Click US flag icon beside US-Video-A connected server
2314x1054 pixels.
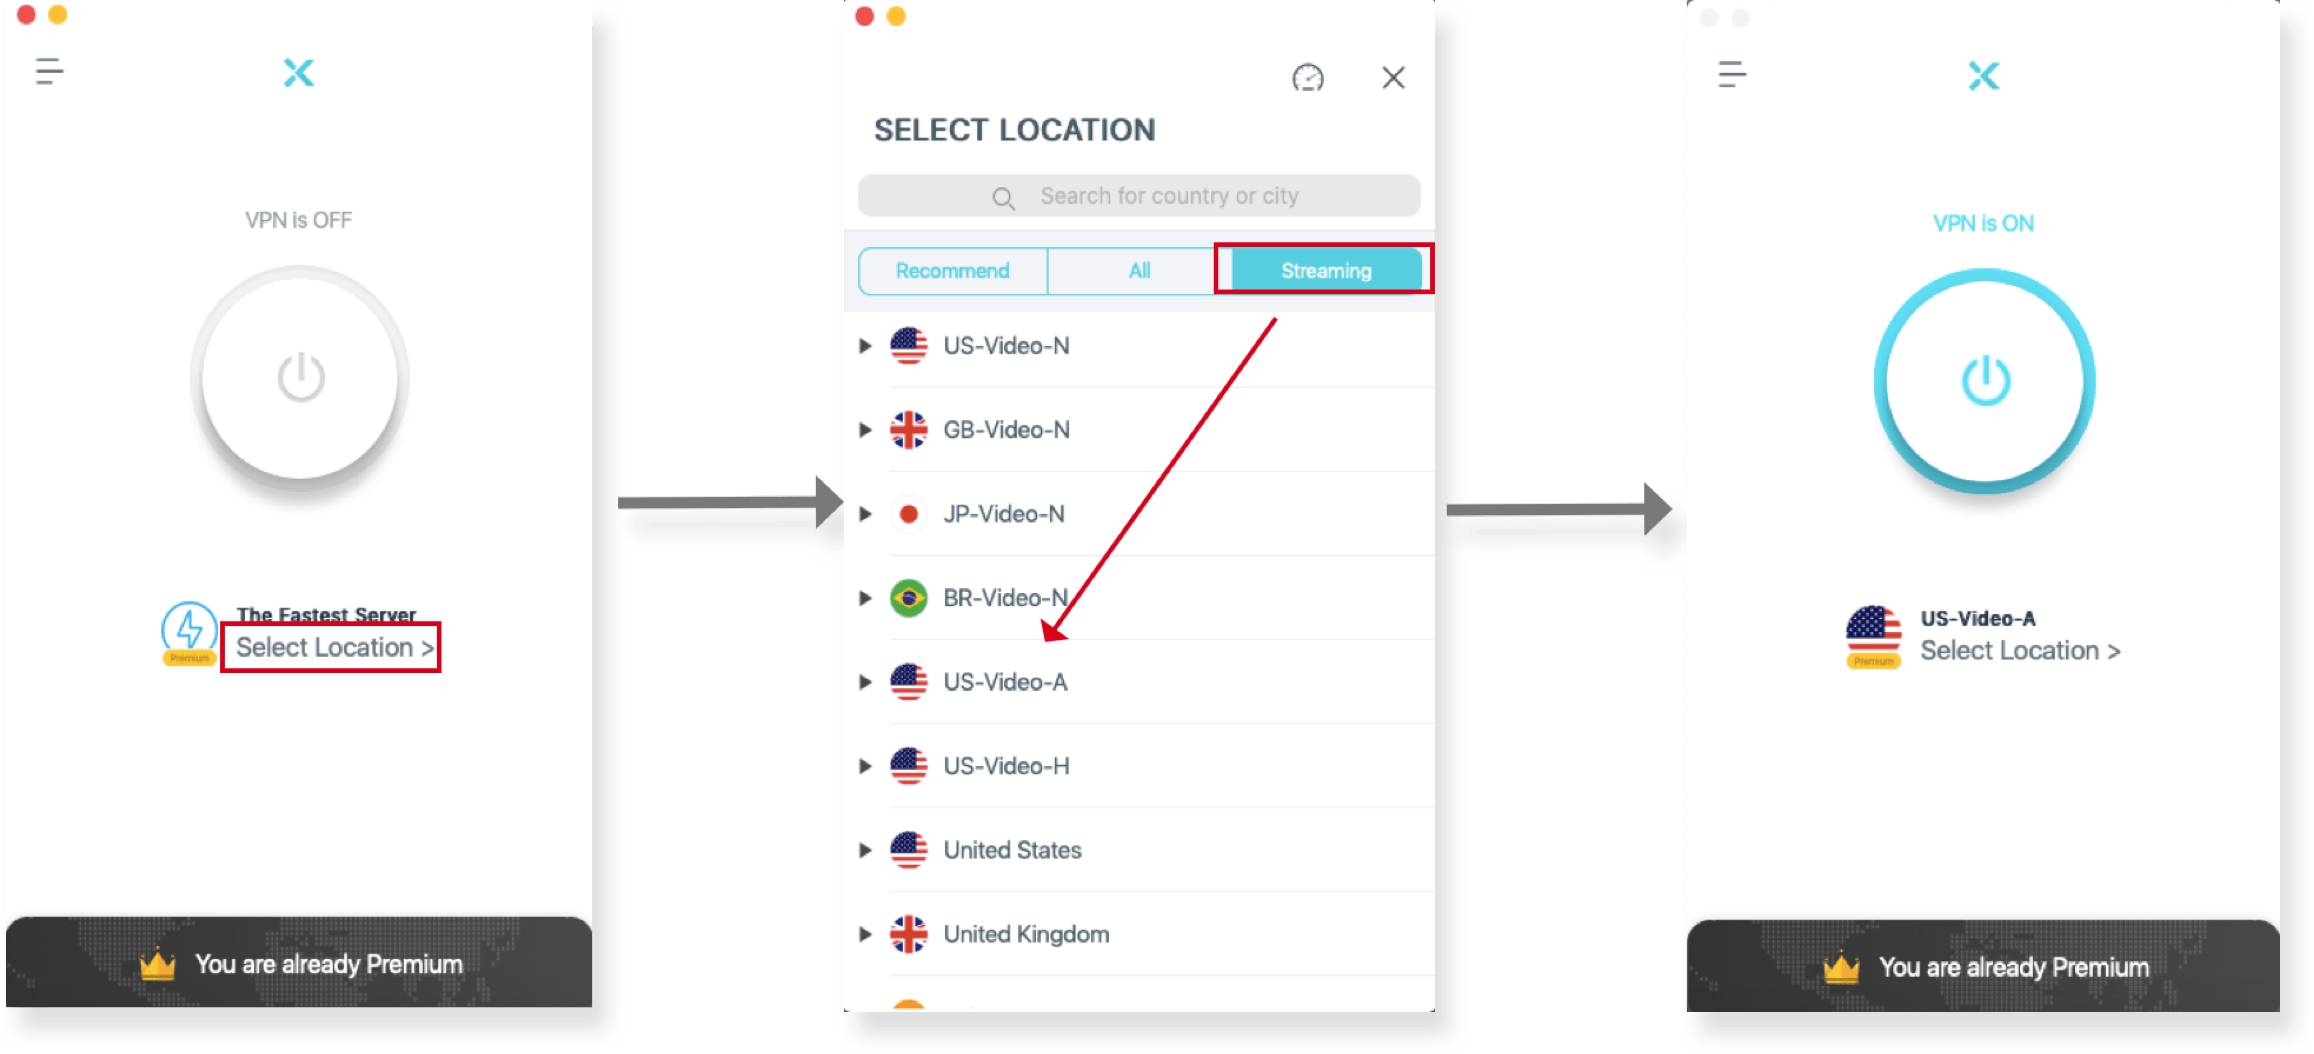tap(1873, 635)
